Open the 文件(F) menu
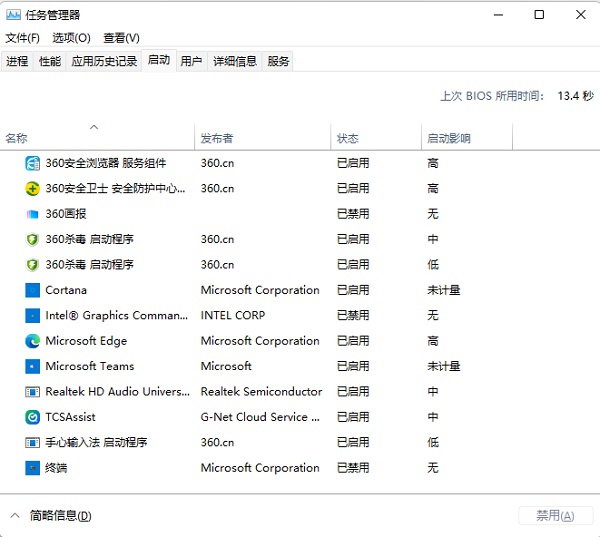This screenshot has width=600, height=537. pos(22,38)
